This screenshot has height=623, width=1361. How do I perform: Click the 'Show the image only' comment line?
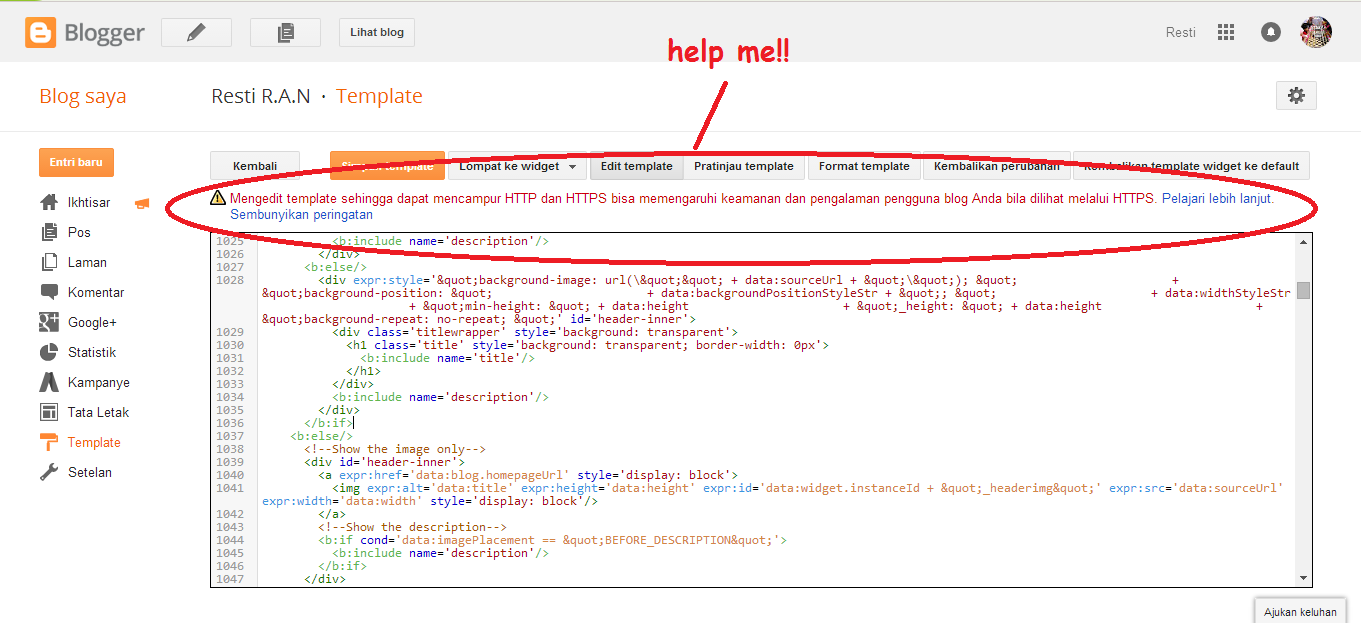point(395,449)
